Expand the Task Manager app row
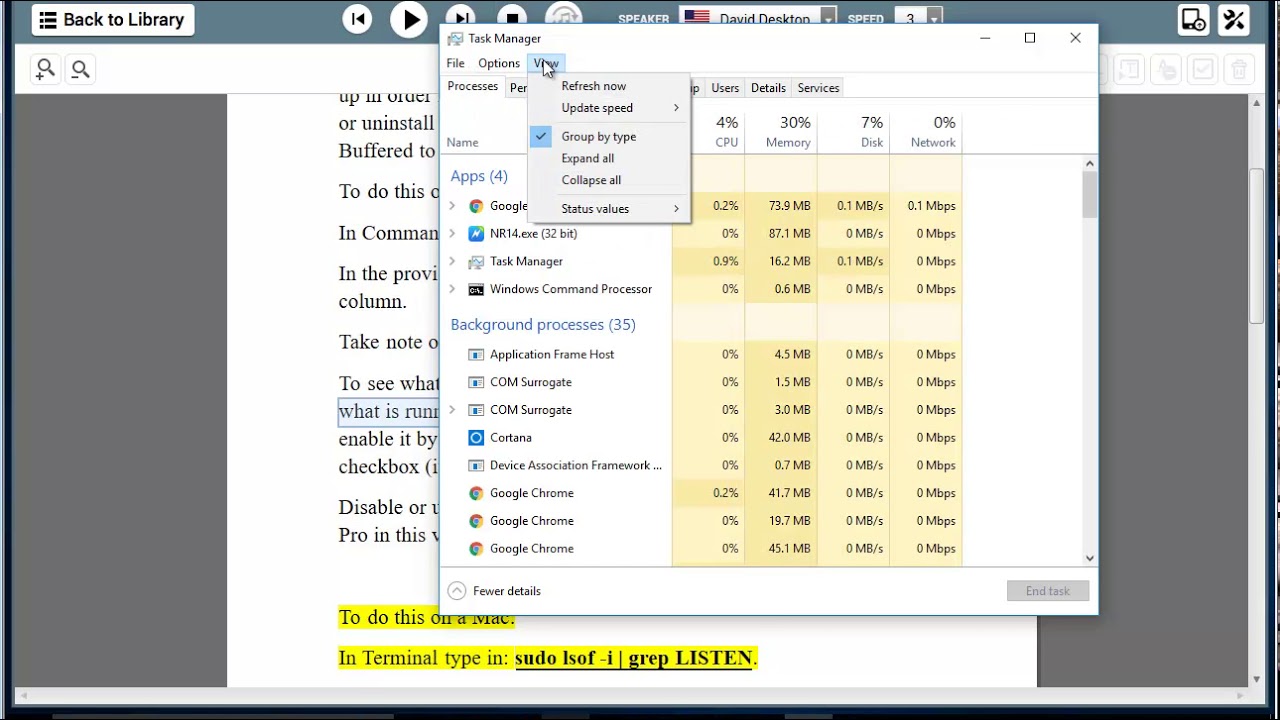The image size is (1280, 720). 452,262
